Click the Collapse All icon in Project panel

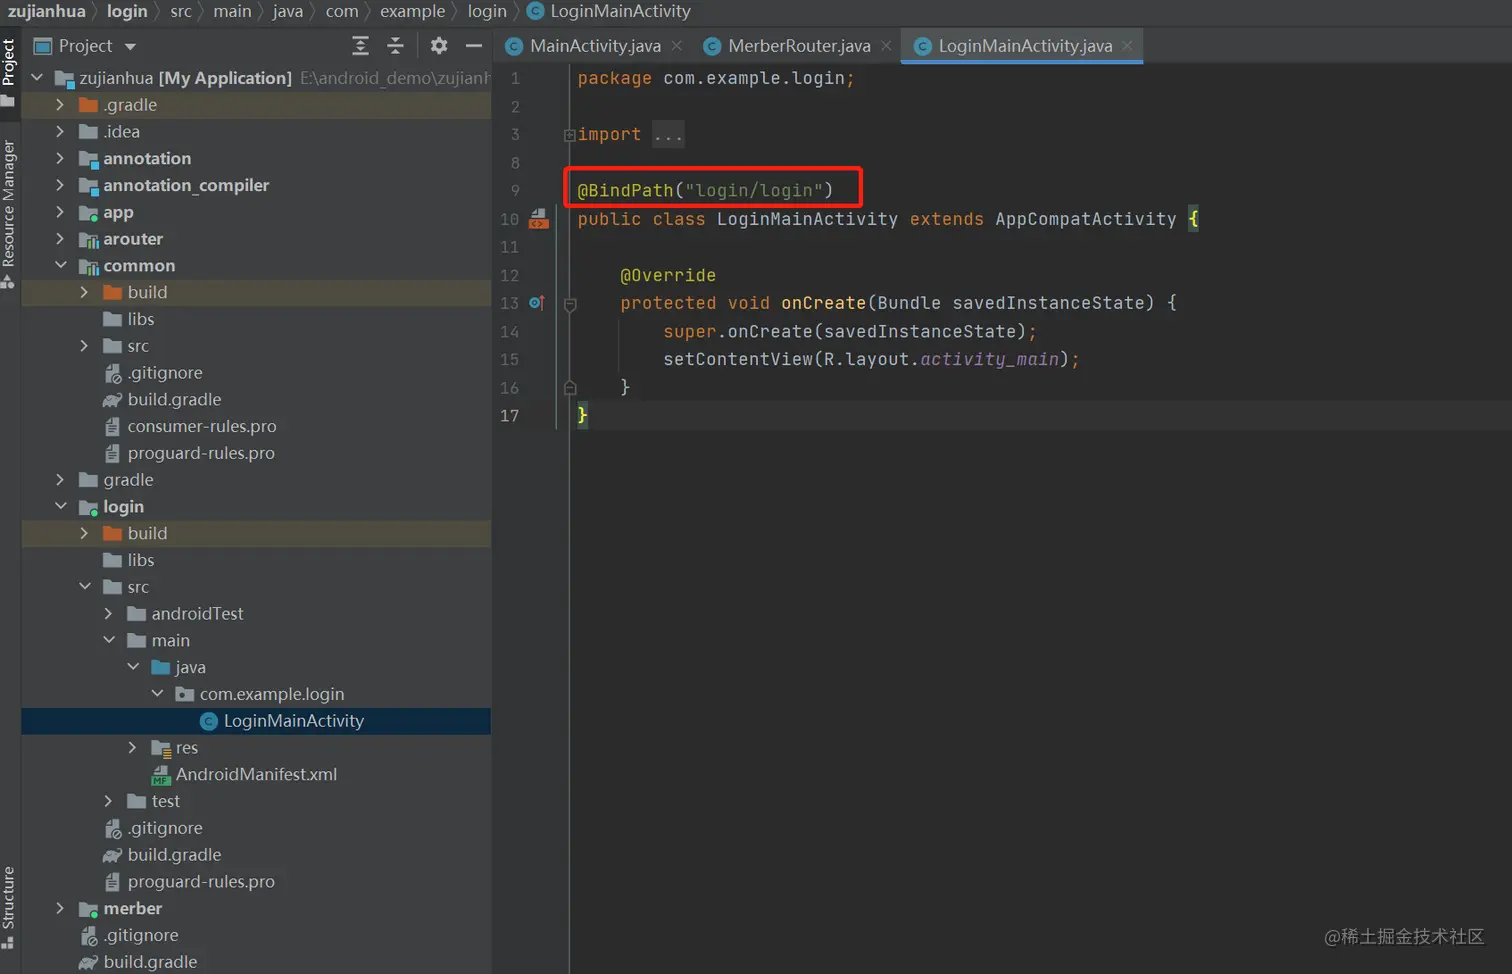(395, 46)
